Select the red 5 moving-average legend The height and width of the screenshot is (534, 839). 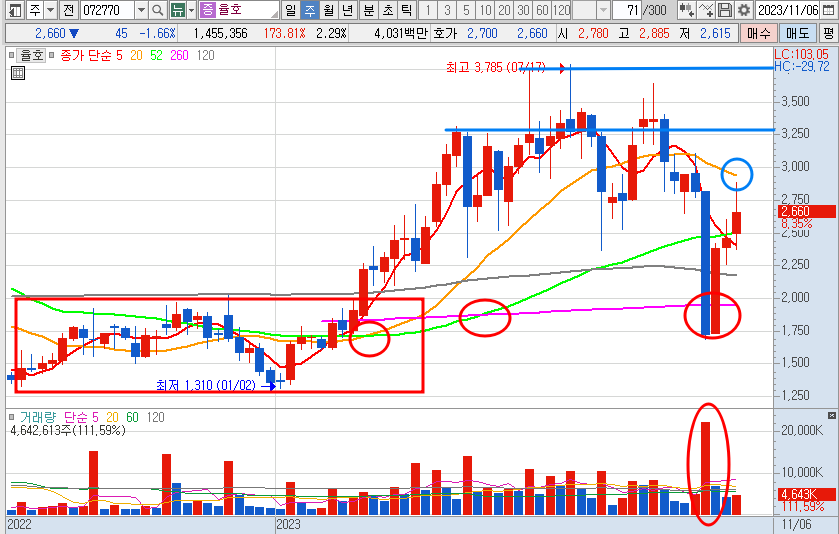[119, 55]
